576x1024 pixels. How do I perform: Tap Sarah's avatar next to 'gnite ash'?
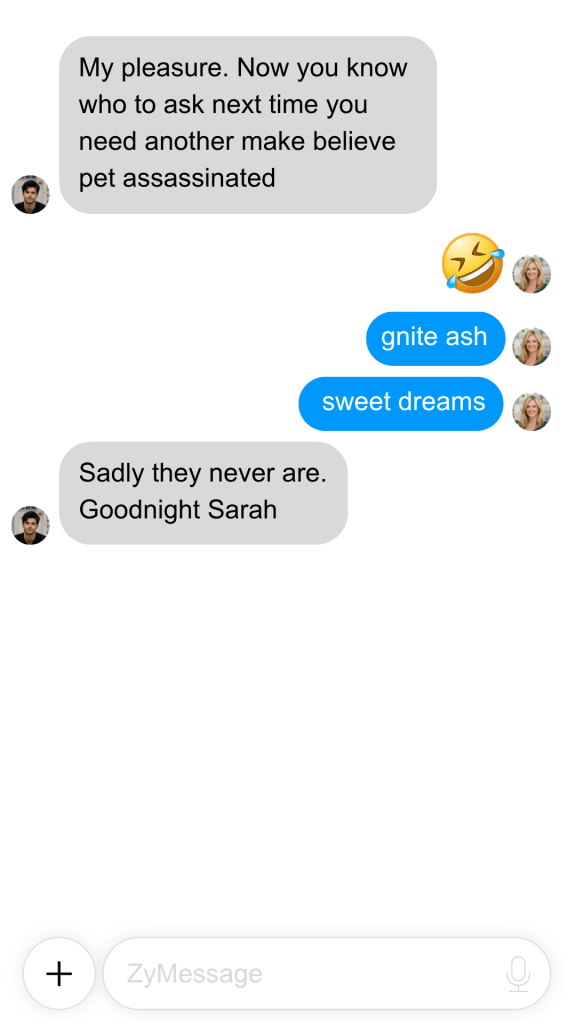tap(532, 347)
